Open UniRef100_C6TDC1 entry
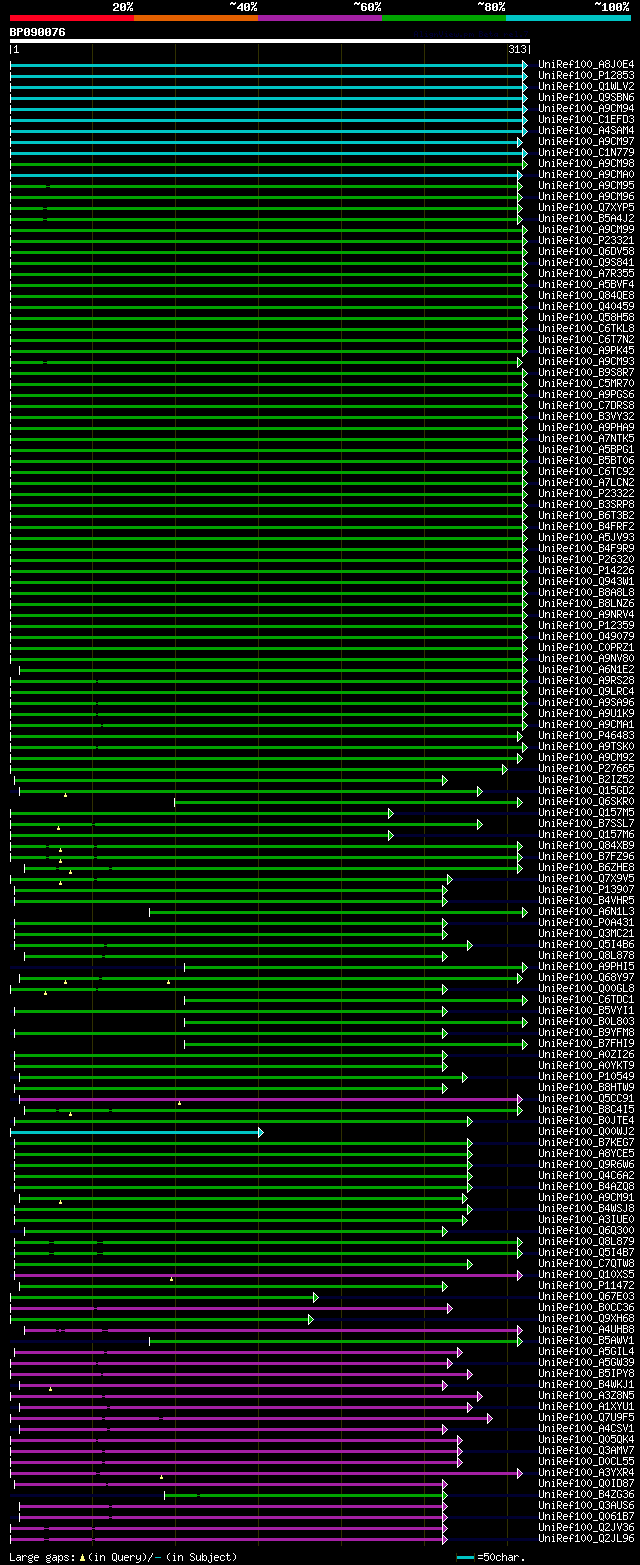Viewport: 640px width, 1565px height. coord(586,1000)
